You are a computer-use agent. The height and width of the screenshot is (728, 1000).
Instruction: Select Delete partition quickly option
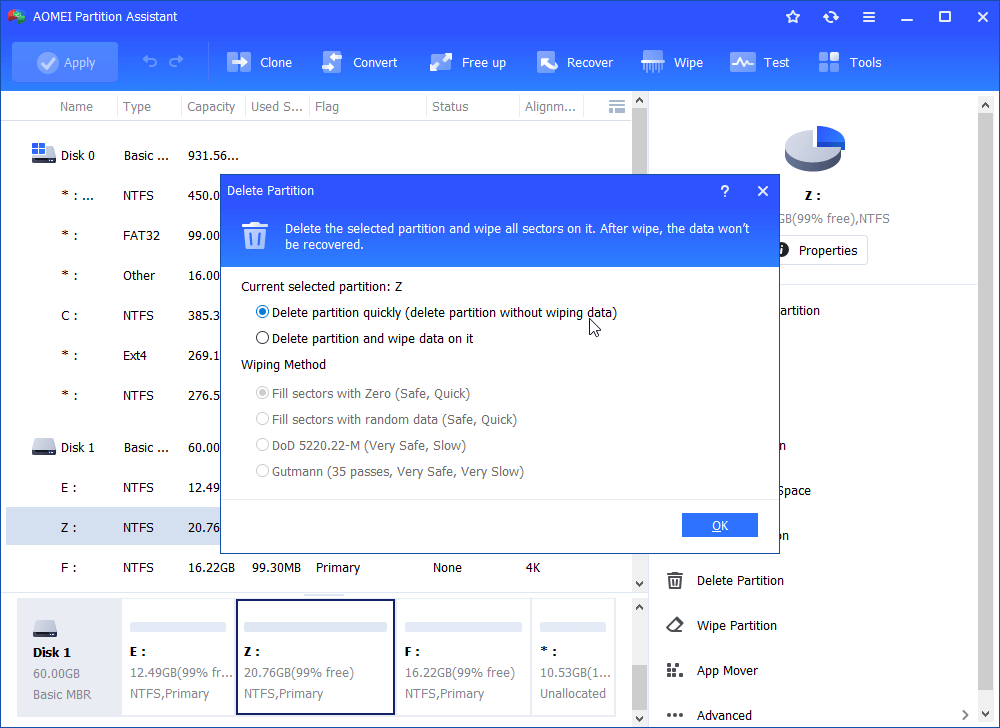click(x=436, y=312)
